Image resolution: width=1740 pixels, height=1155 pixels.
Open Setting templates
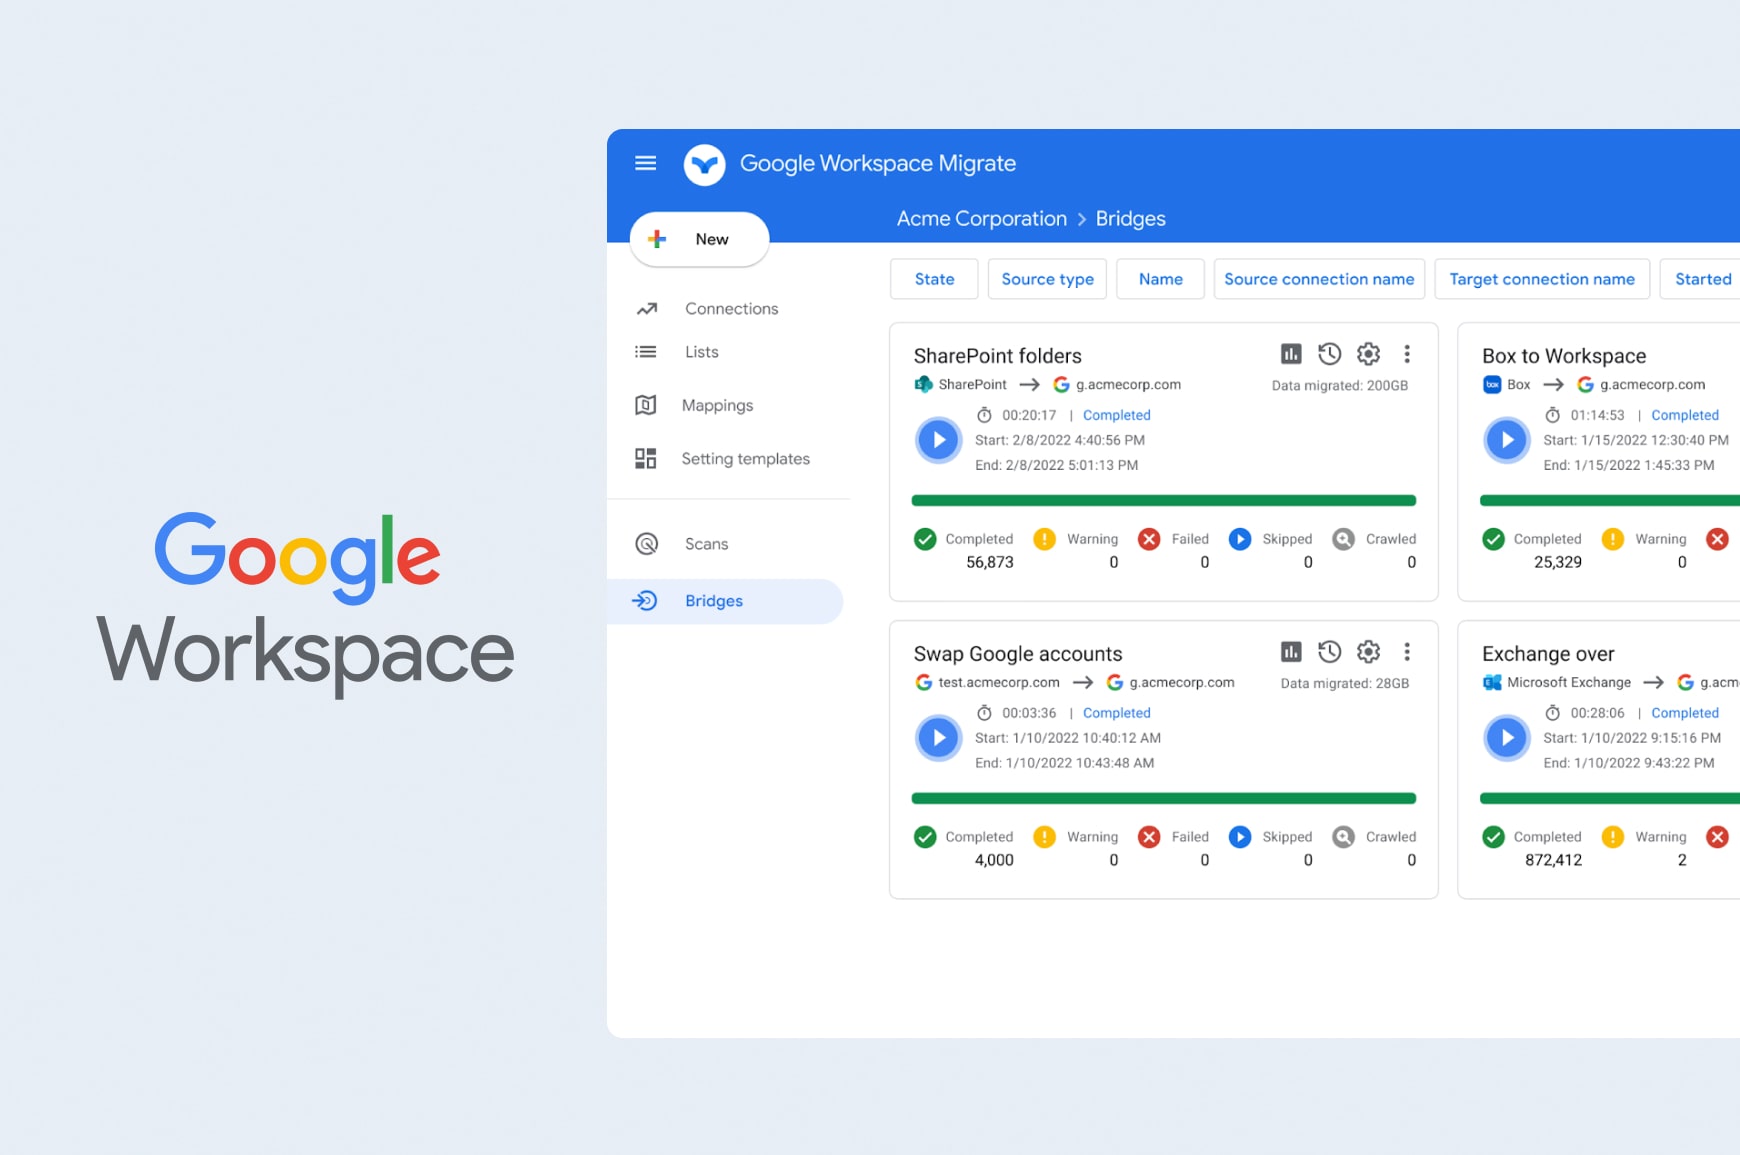745,458
